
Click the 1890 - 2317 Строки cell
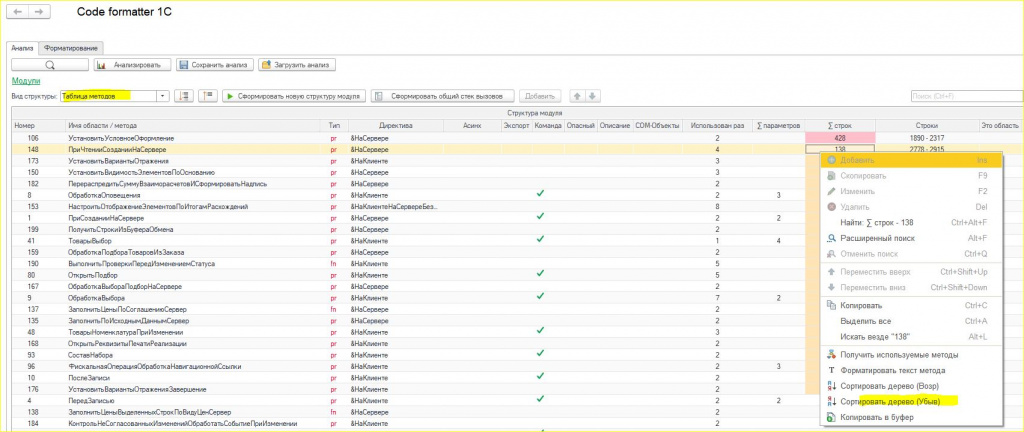pos(927,138)
